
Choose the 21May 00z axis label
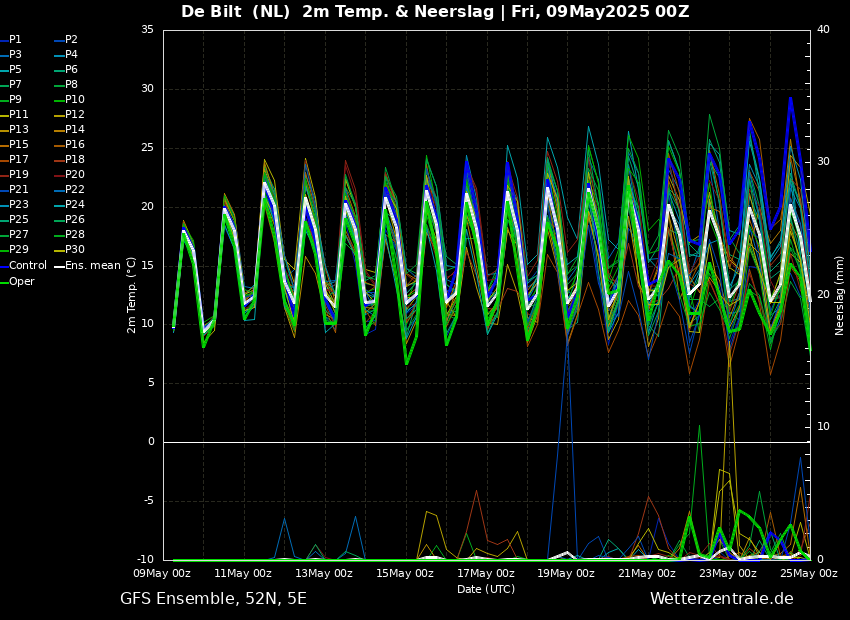tap(647, 573)
